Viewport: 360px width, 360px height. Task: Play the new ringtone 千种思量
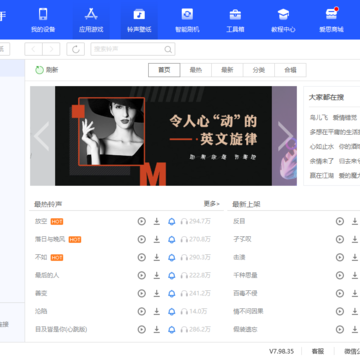click(x=340, y=275)
